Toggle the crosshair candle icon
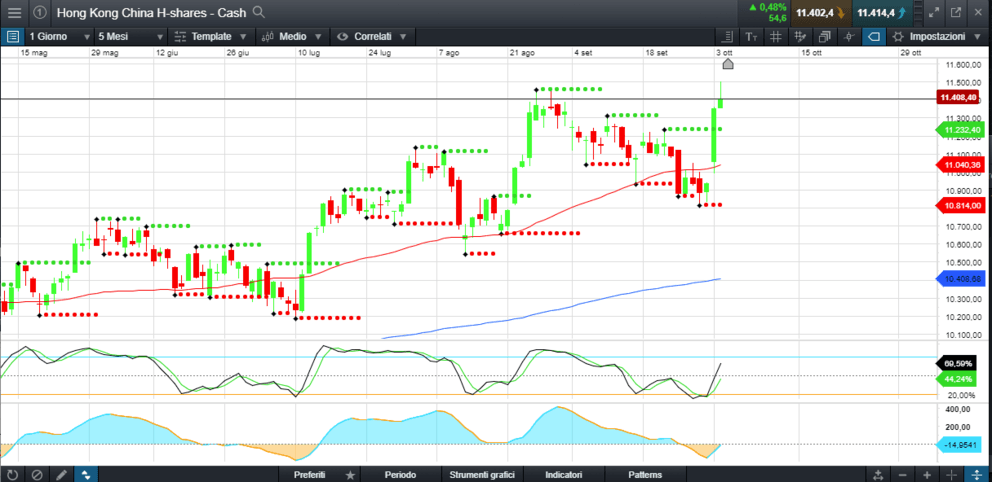Viewport: 992px width, 482px height. 849,37
